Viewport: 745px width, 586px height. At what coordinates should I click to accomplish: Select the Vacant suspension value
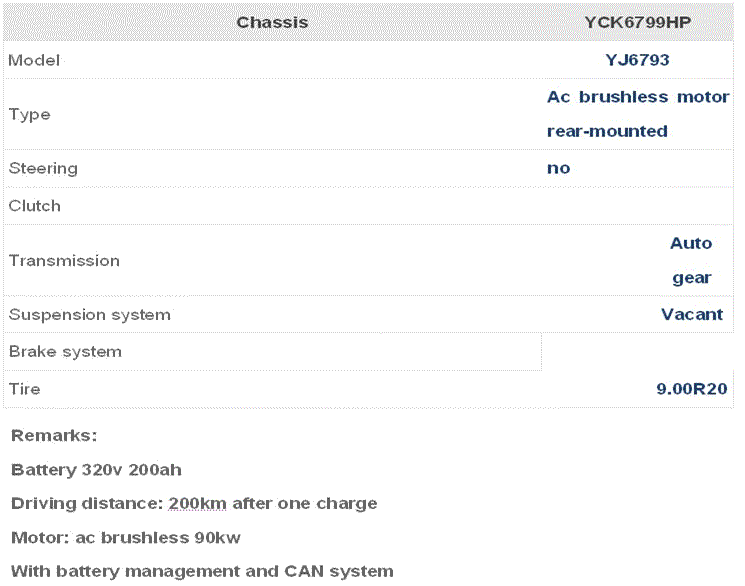[692, 314]
